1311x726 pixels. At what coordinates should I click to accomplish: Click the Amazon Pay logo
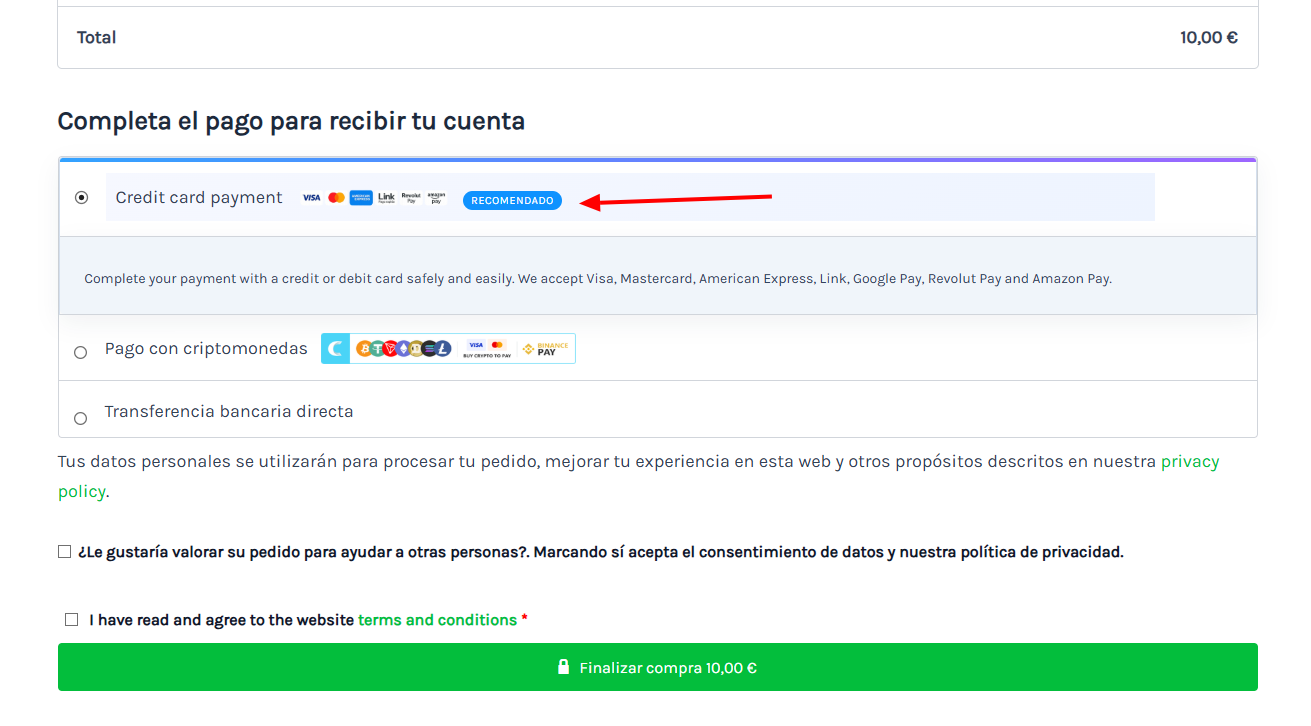coord(436,198)
